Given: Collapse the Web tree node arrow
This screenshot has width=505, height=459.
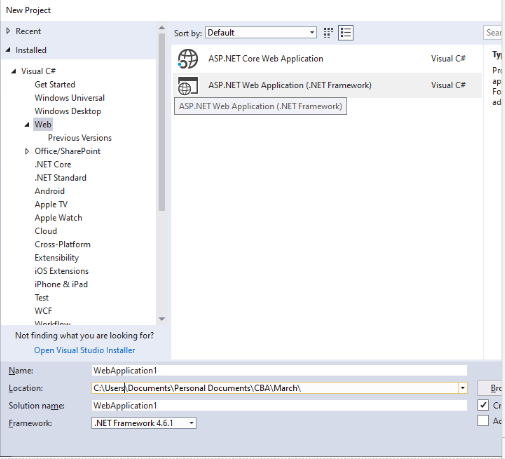Looking at the screenshot, I should coord(27,125).
